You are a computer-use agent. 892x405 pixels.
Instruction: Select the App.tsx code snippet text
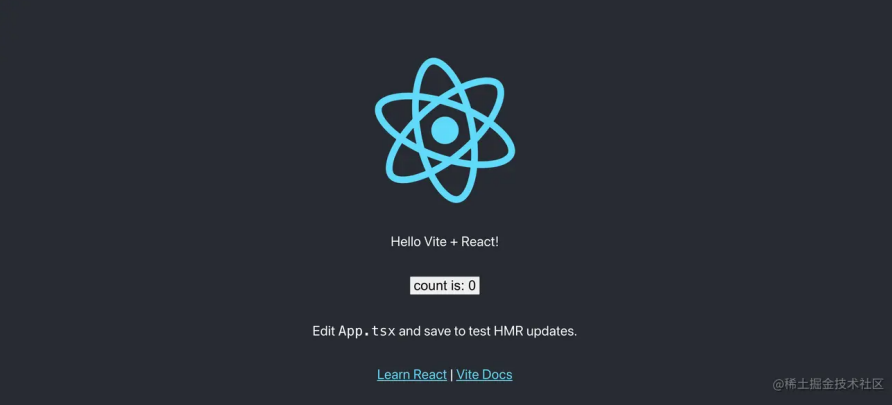[367, 331]
